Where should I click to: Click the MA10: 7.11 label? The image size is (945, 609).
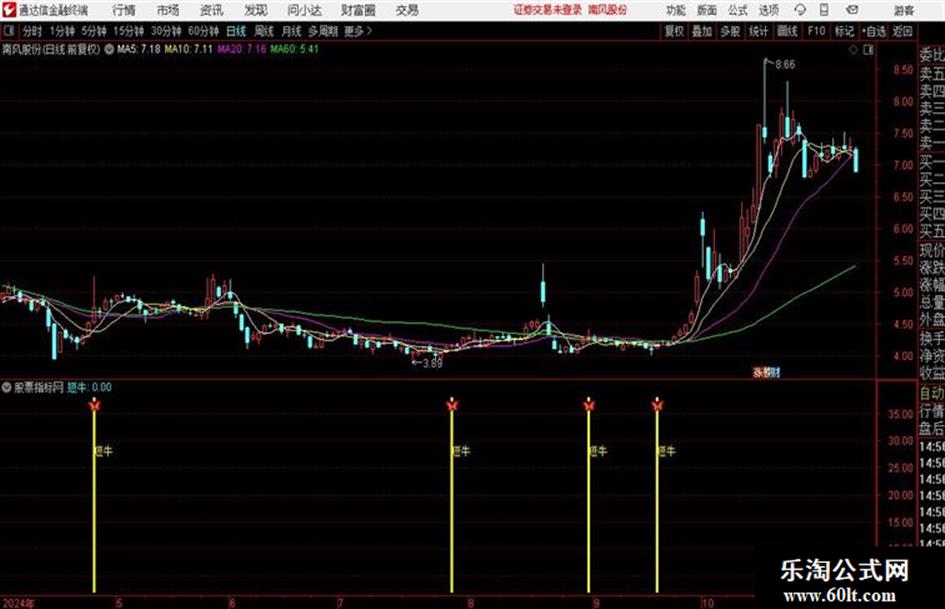coord(189,49)
